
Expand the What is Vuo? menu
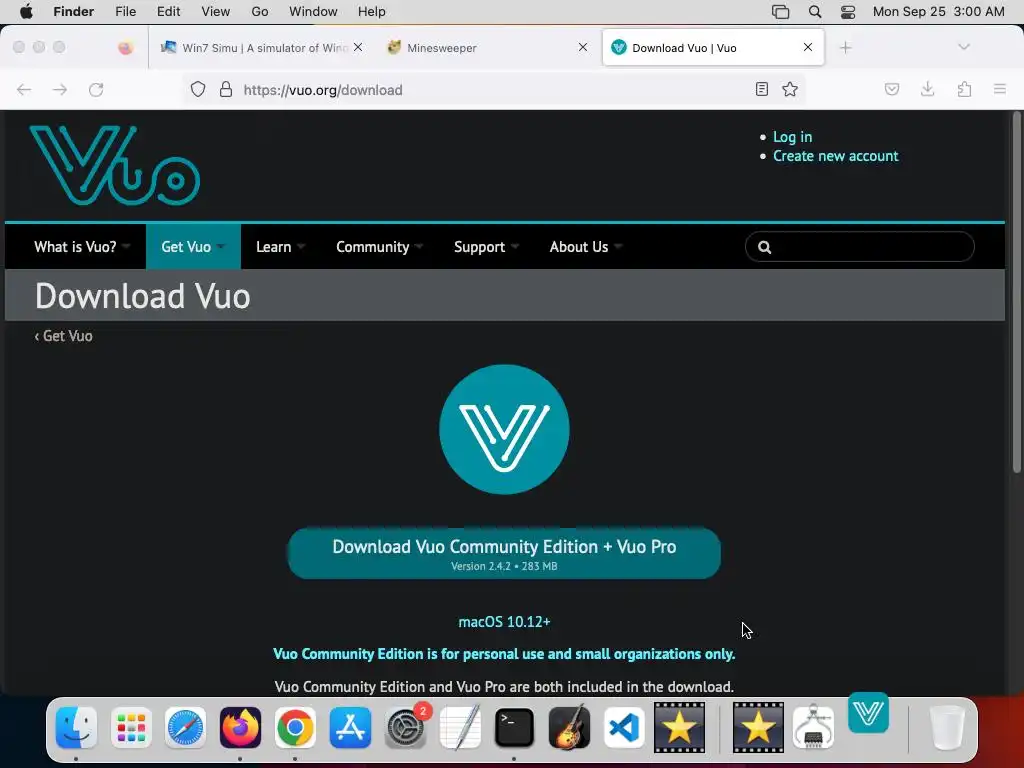(x=82, y=247)
